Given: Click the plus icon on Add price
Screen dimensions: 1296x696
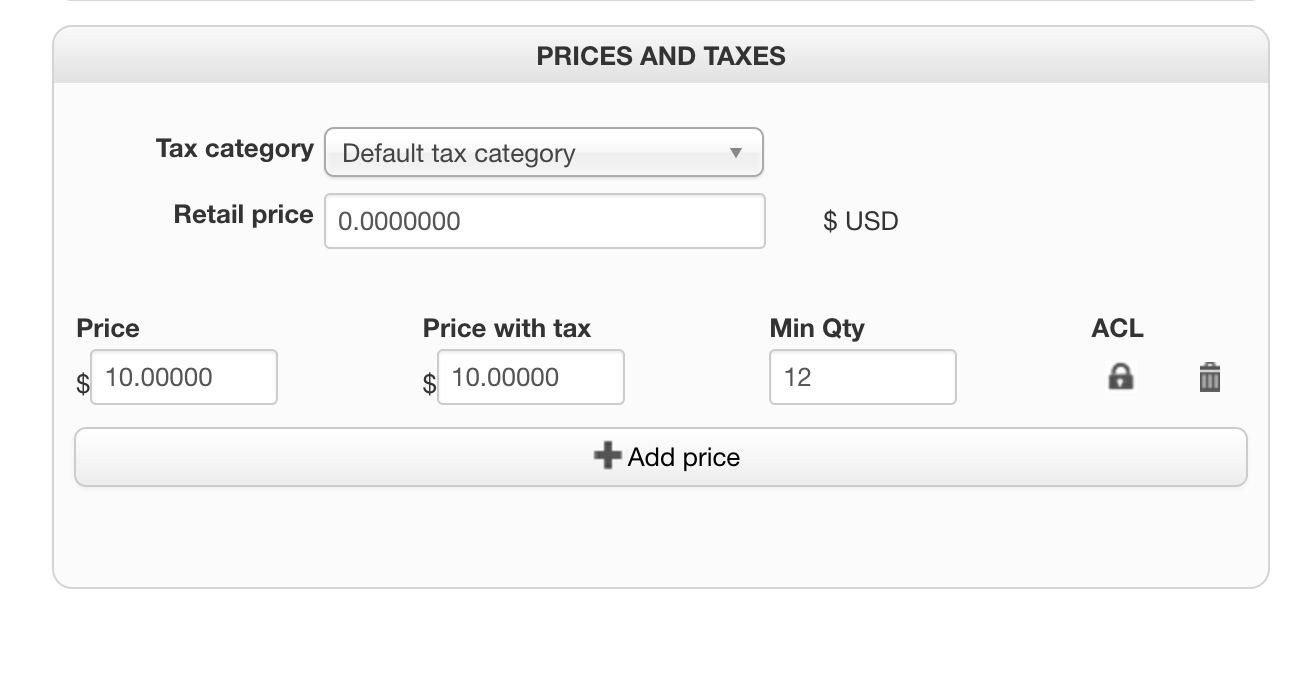Looking at the screenshot, I should 606,457.
